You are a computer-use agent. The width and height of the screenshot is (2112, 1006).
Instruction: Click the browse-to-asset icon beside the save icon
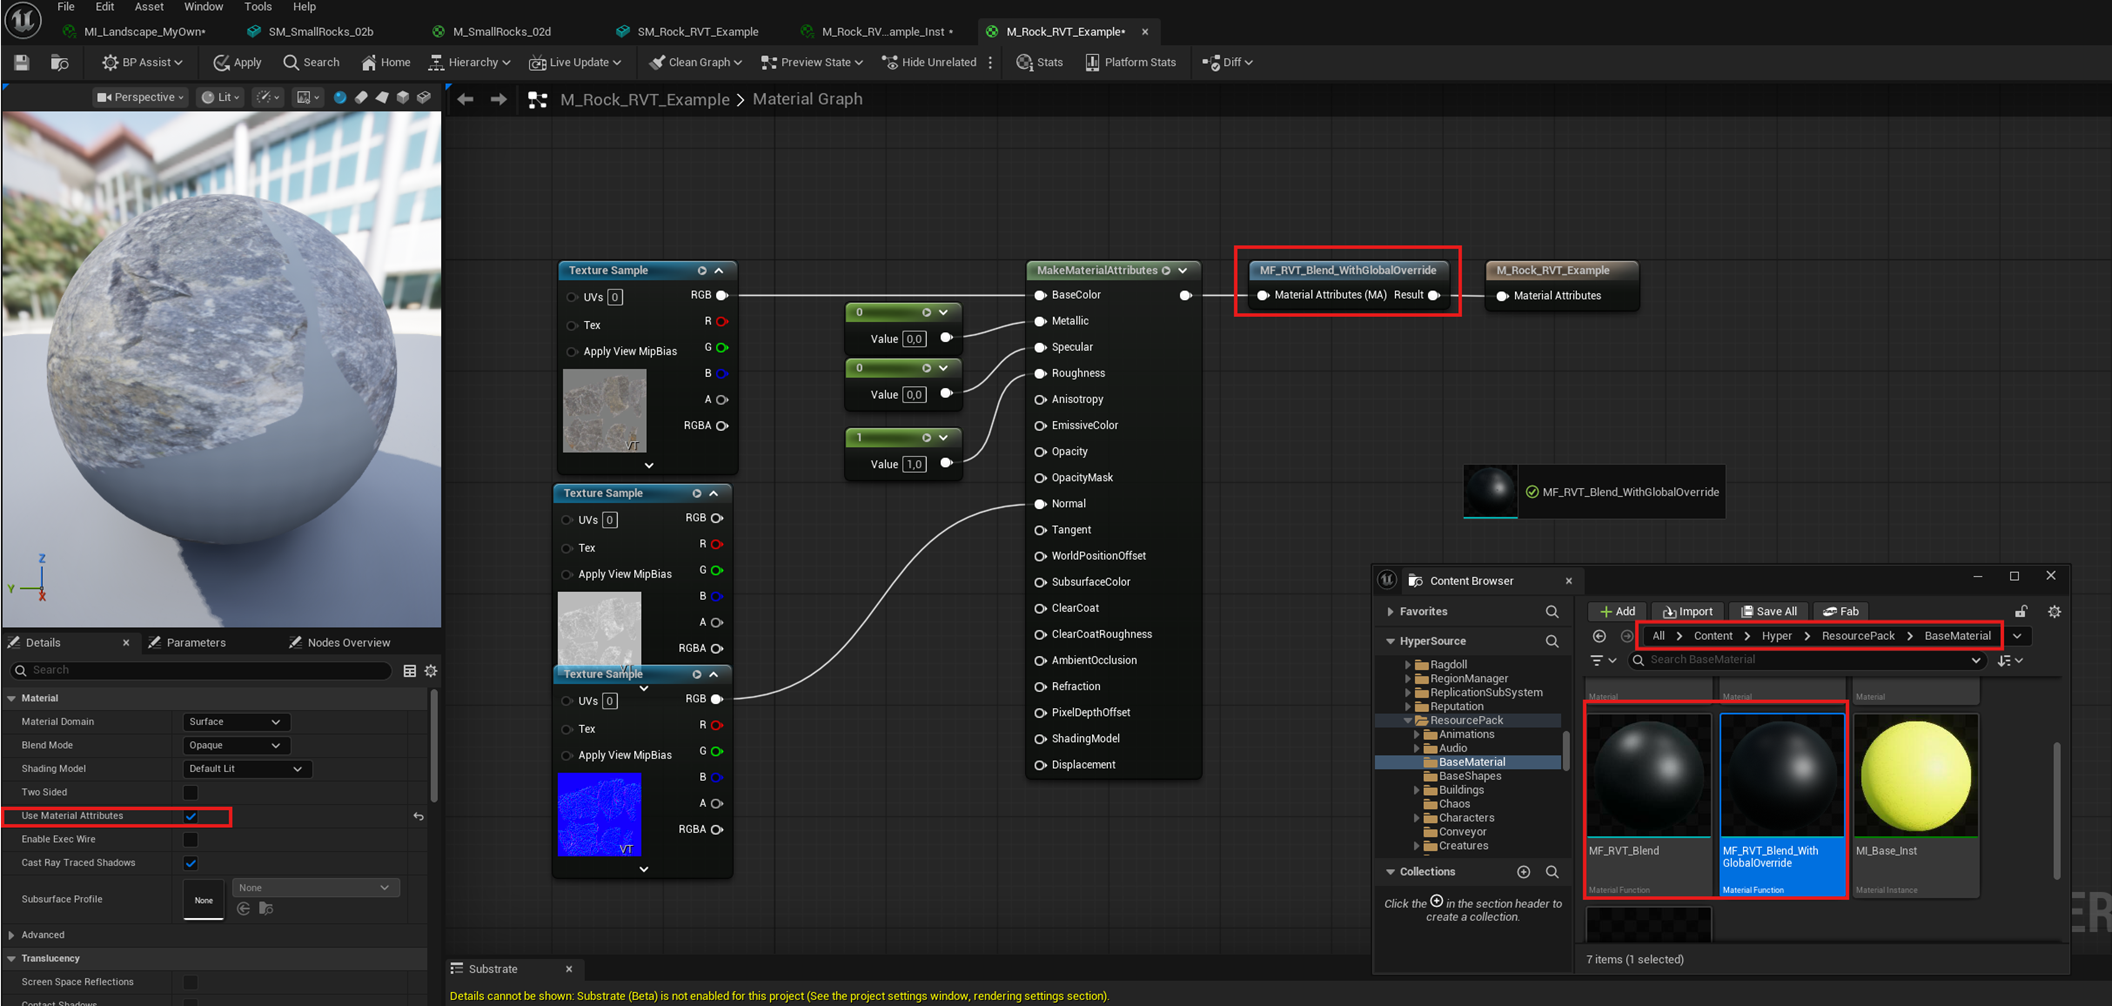[60, 62]
